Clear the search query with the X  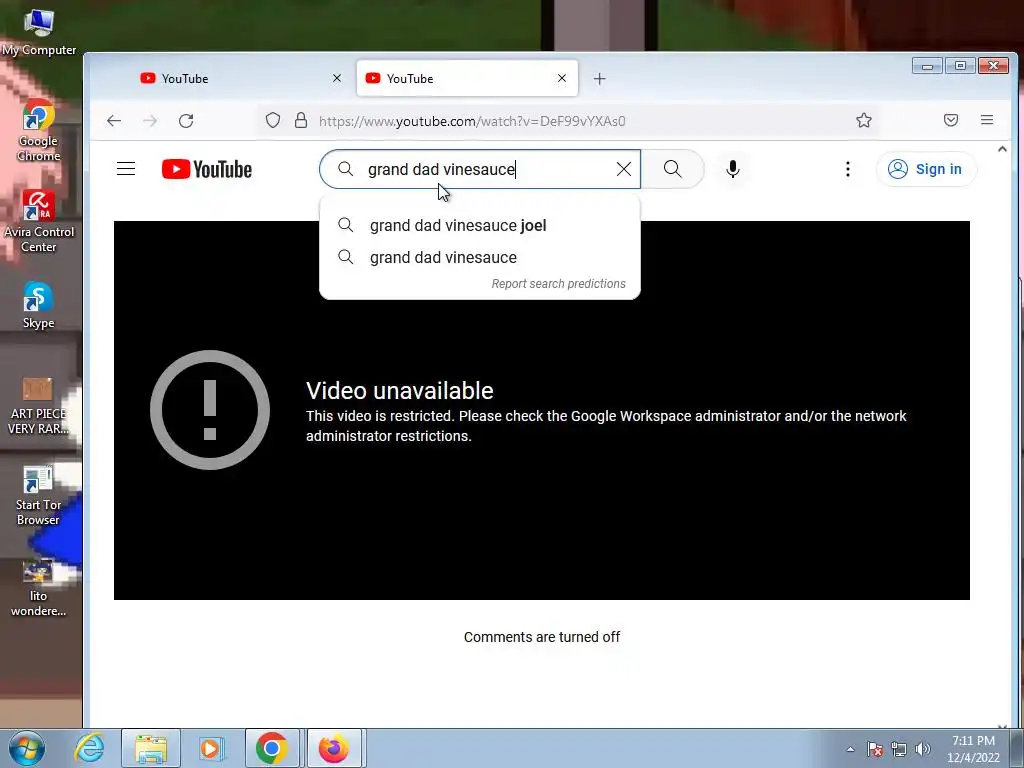624,169
